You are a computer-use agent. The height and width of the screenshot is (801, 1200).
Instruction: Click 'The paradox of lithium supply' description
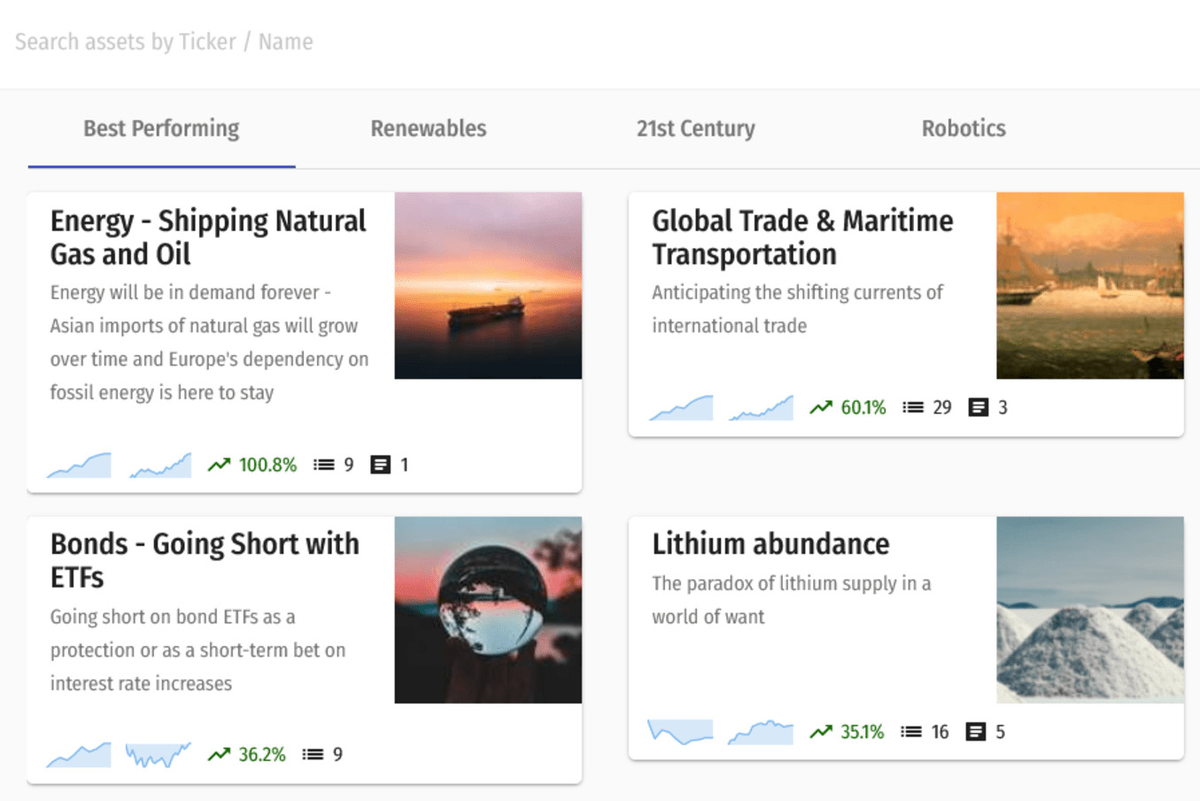coord(791,600)
